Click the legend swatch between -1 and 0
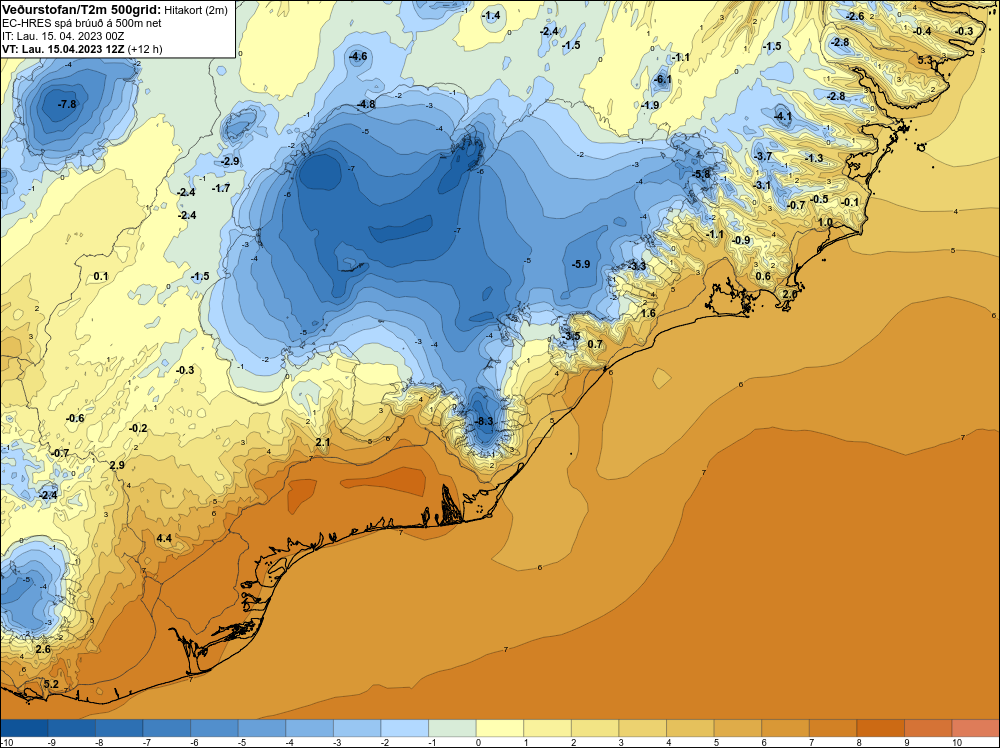 coord(452,728)
